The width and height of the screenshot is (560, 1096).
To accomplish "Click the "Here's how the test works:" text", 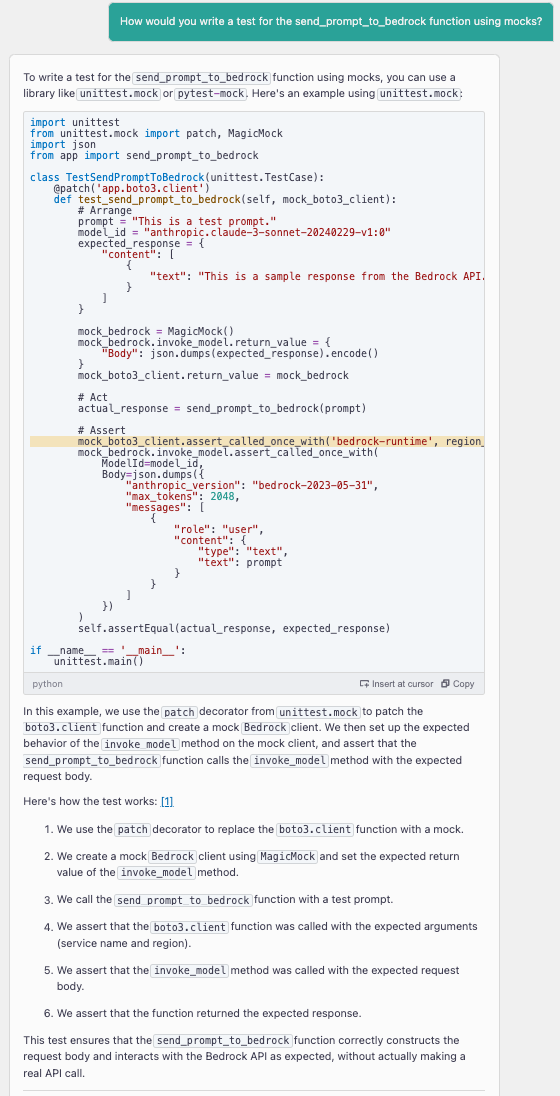I will click(x=90, y=801).
